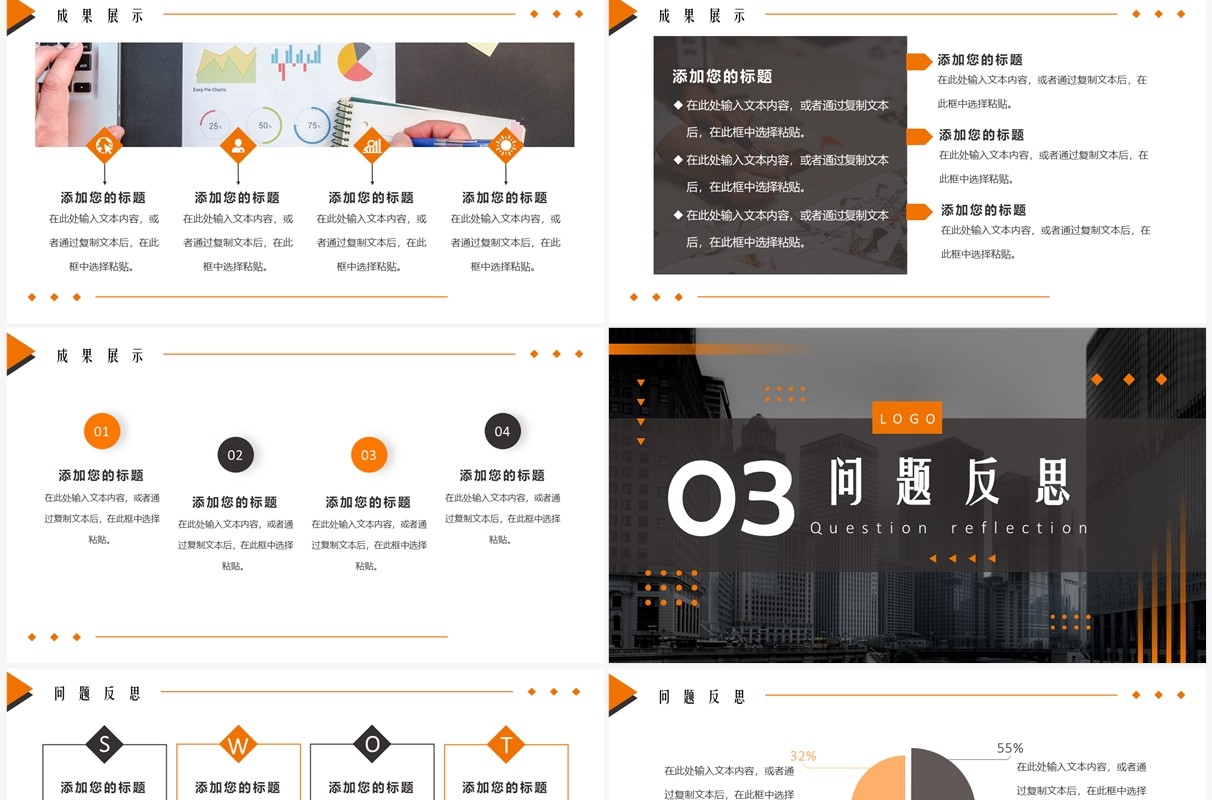Screen dimensions: 1212x800
Task: Click the orange 01 circle
Action: pyautogui.click(x=102, y=432)
